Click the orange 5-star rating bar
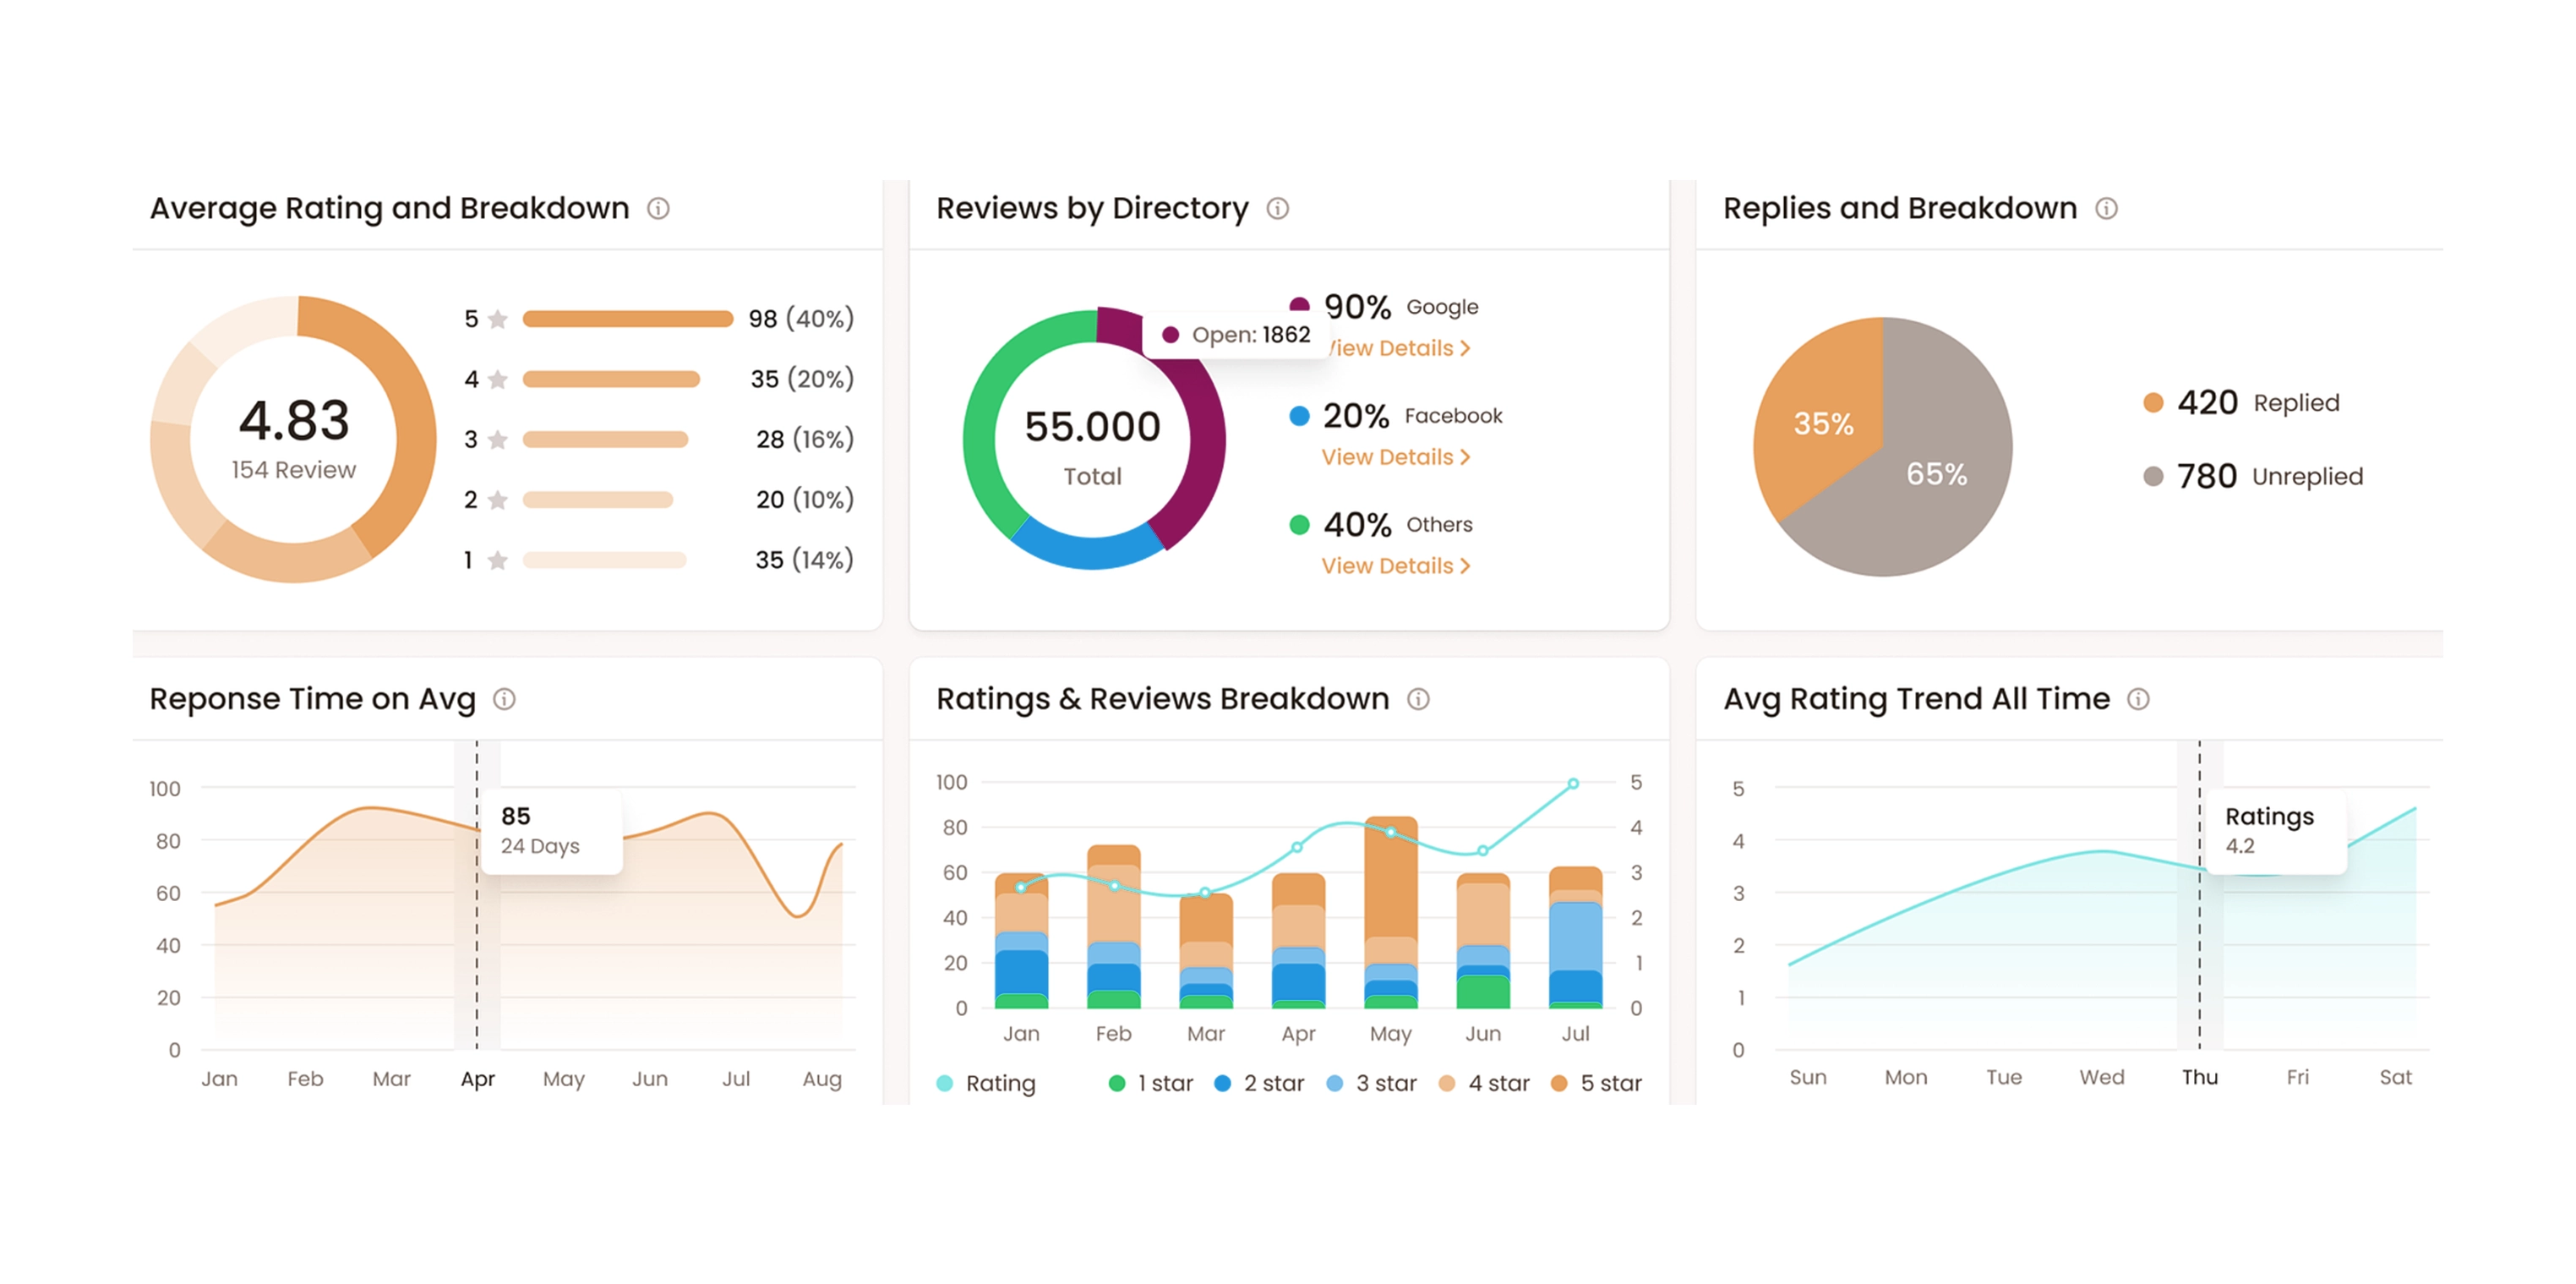The height and width of the screenshot is (1284, 2576). 627,319
